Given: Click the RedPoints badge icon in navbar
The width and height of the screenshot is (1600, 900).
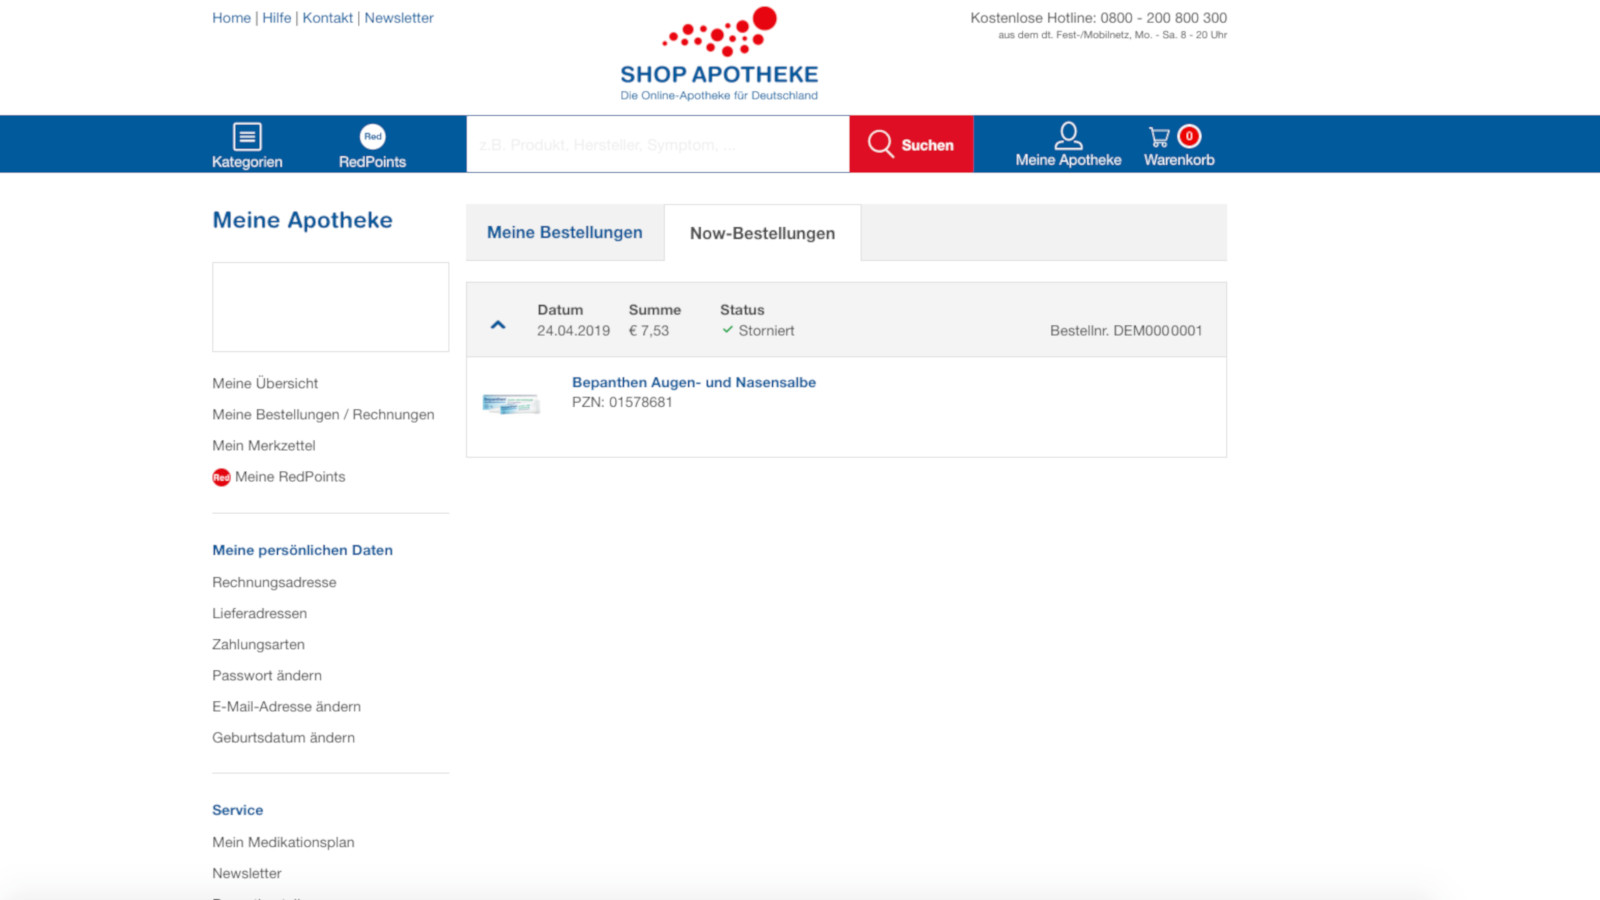Looking at the screenshot, I should [372, 136].
